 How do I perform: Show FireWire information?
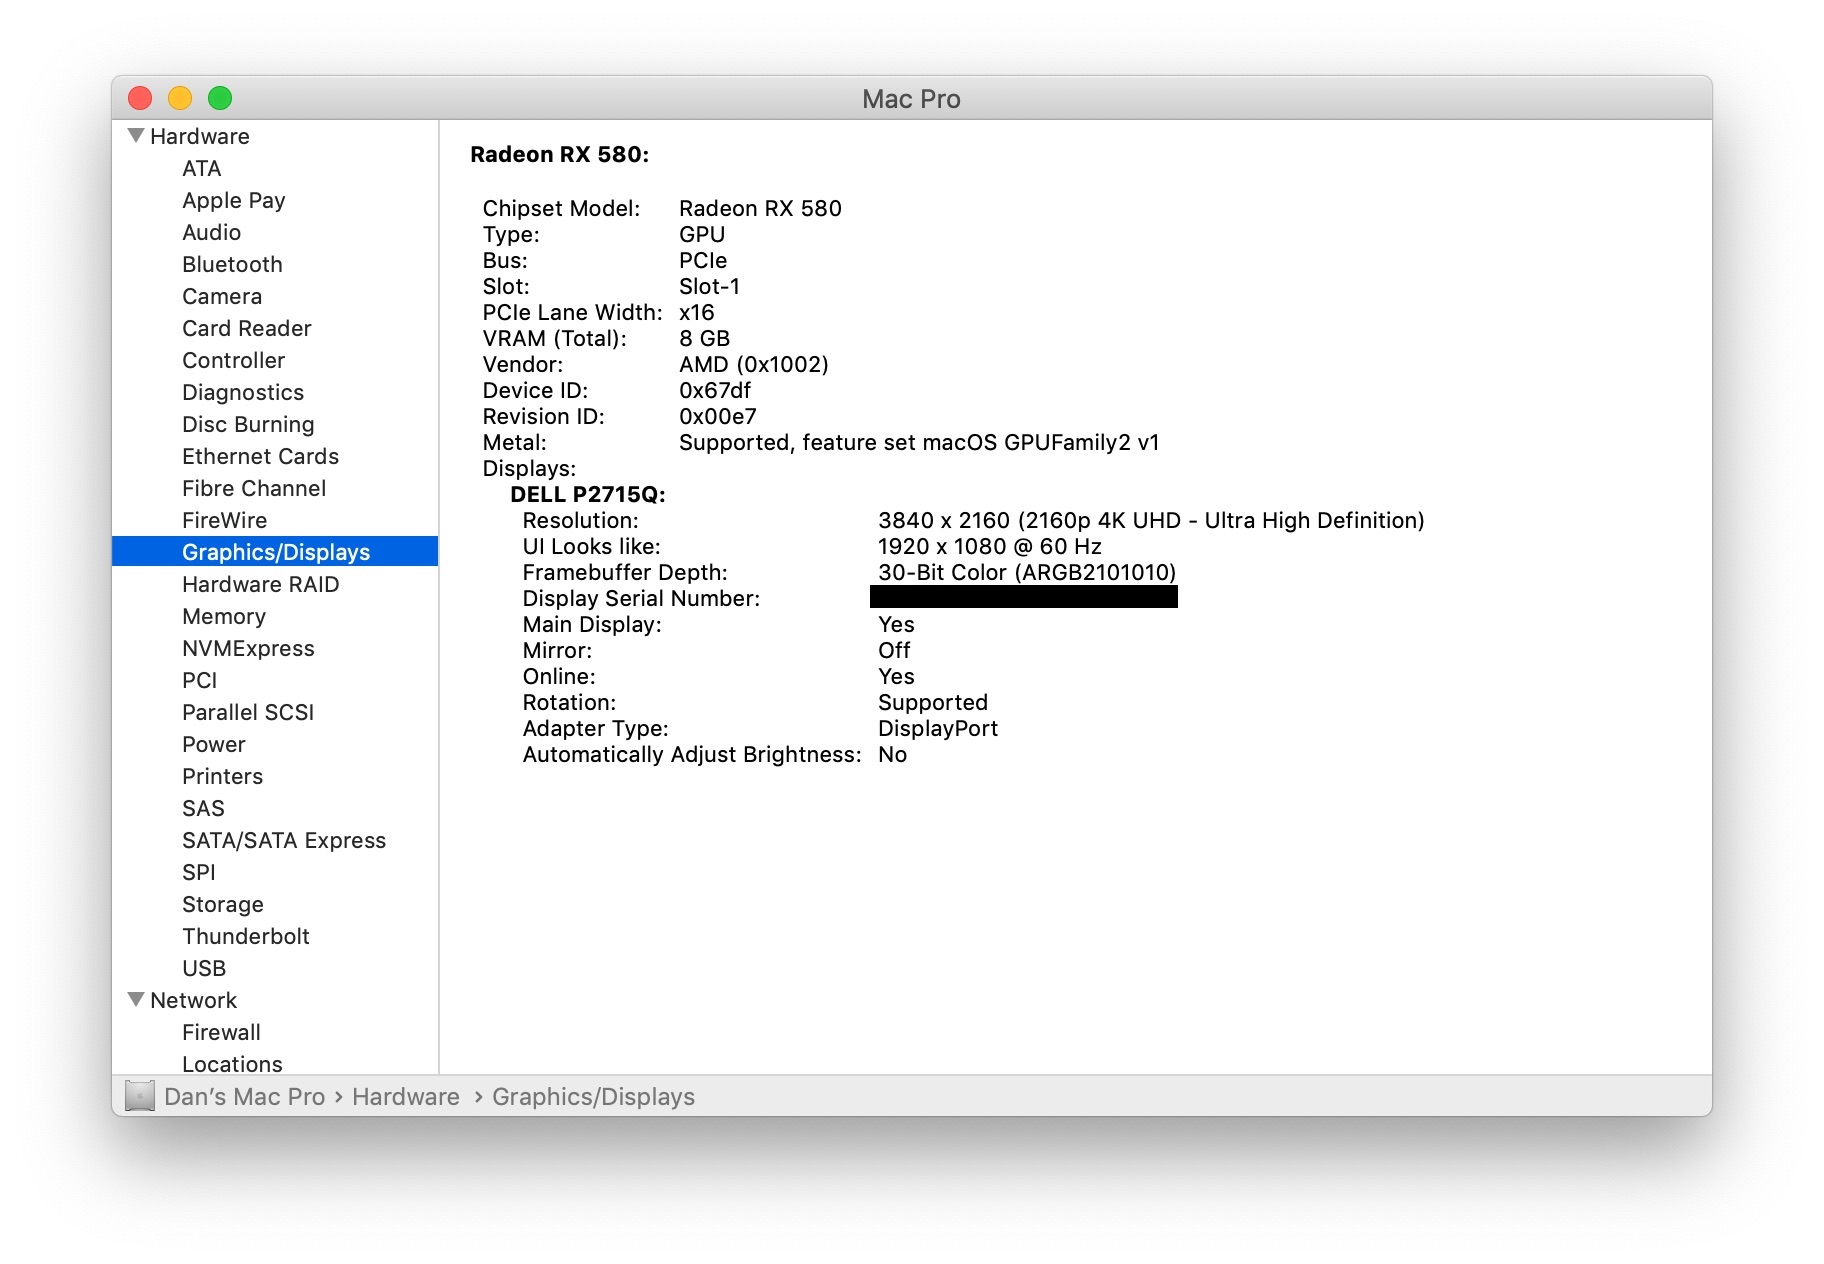click(x=224, y=520)
